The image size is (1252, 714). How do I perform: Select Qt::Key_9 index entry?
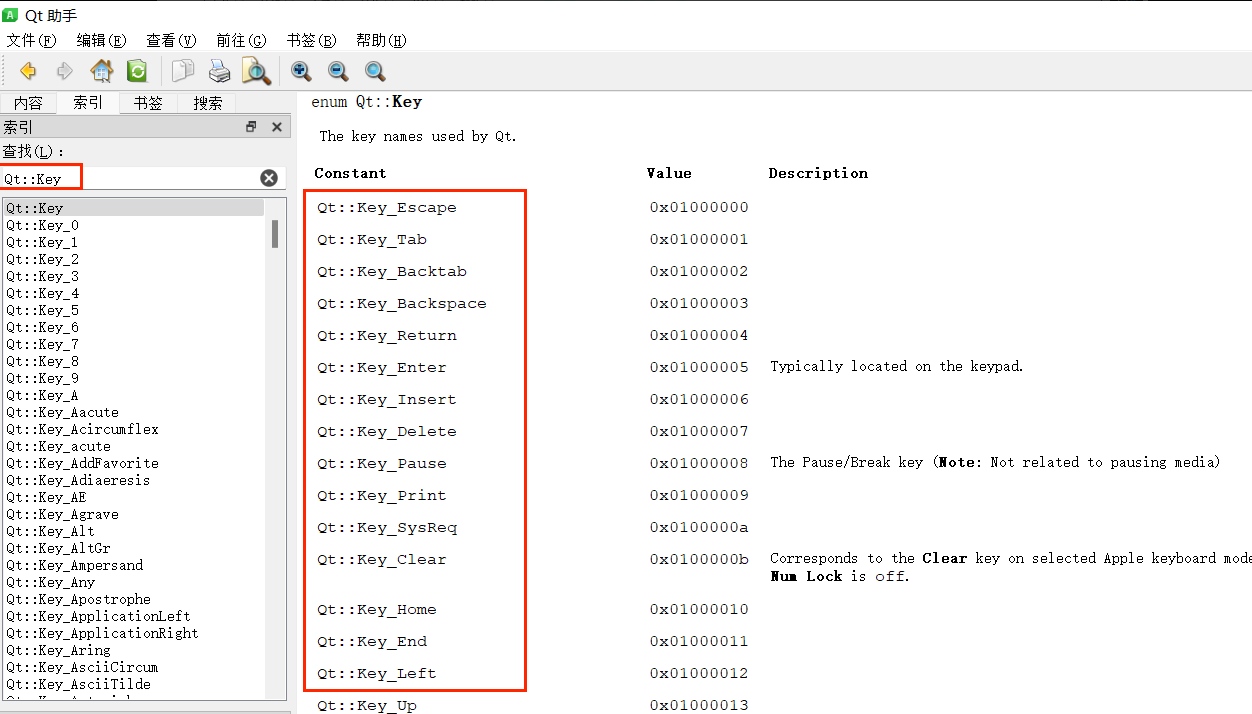click(133, 378)
